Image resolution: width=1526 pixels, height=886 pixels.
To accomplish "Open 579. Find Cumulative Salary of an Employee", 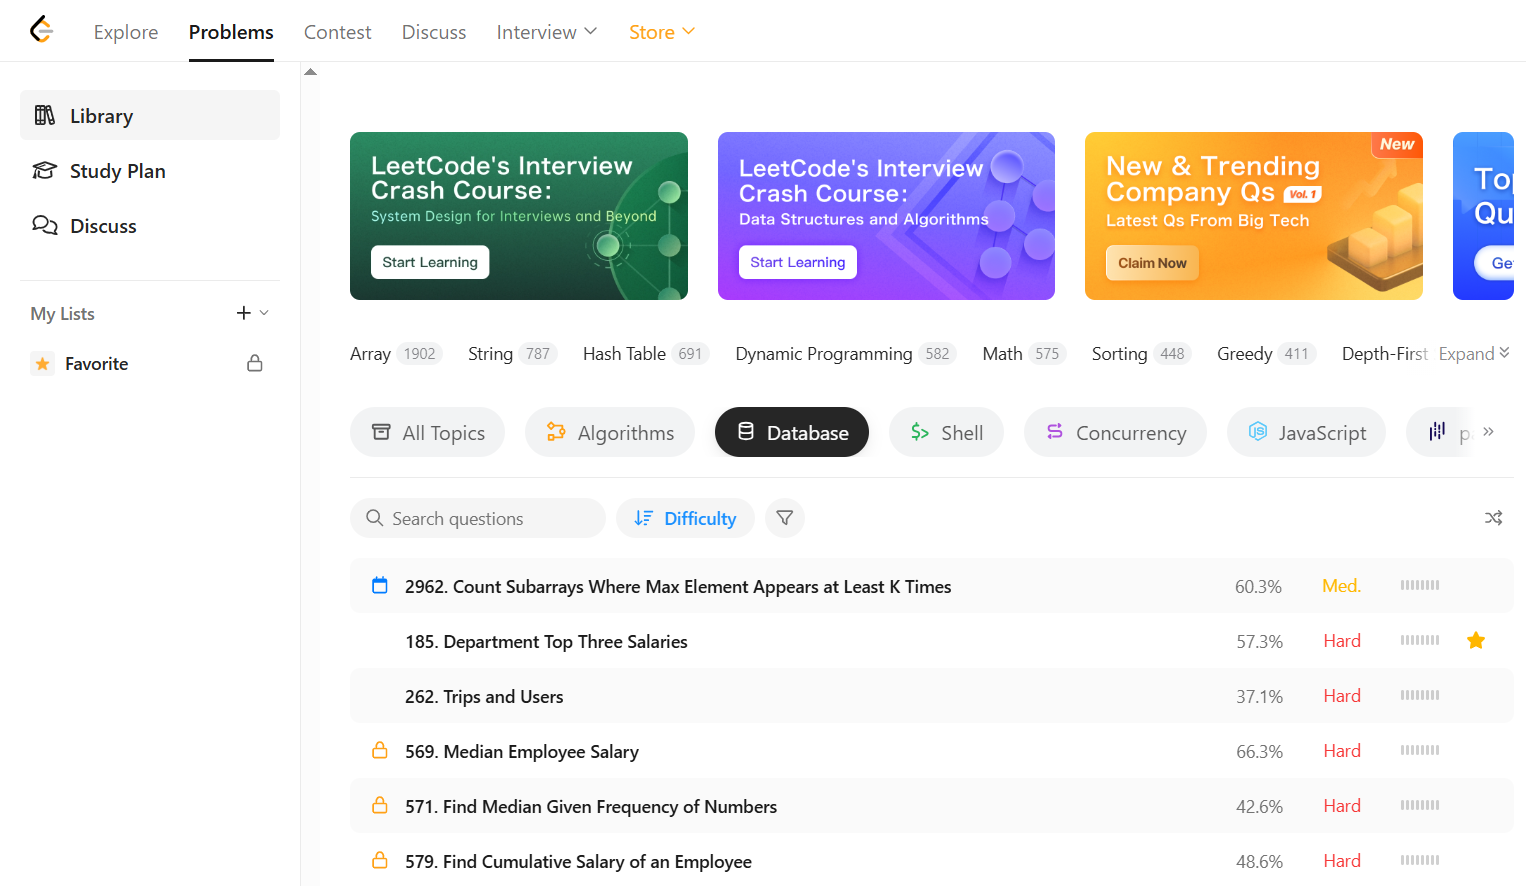I will 578,862.
